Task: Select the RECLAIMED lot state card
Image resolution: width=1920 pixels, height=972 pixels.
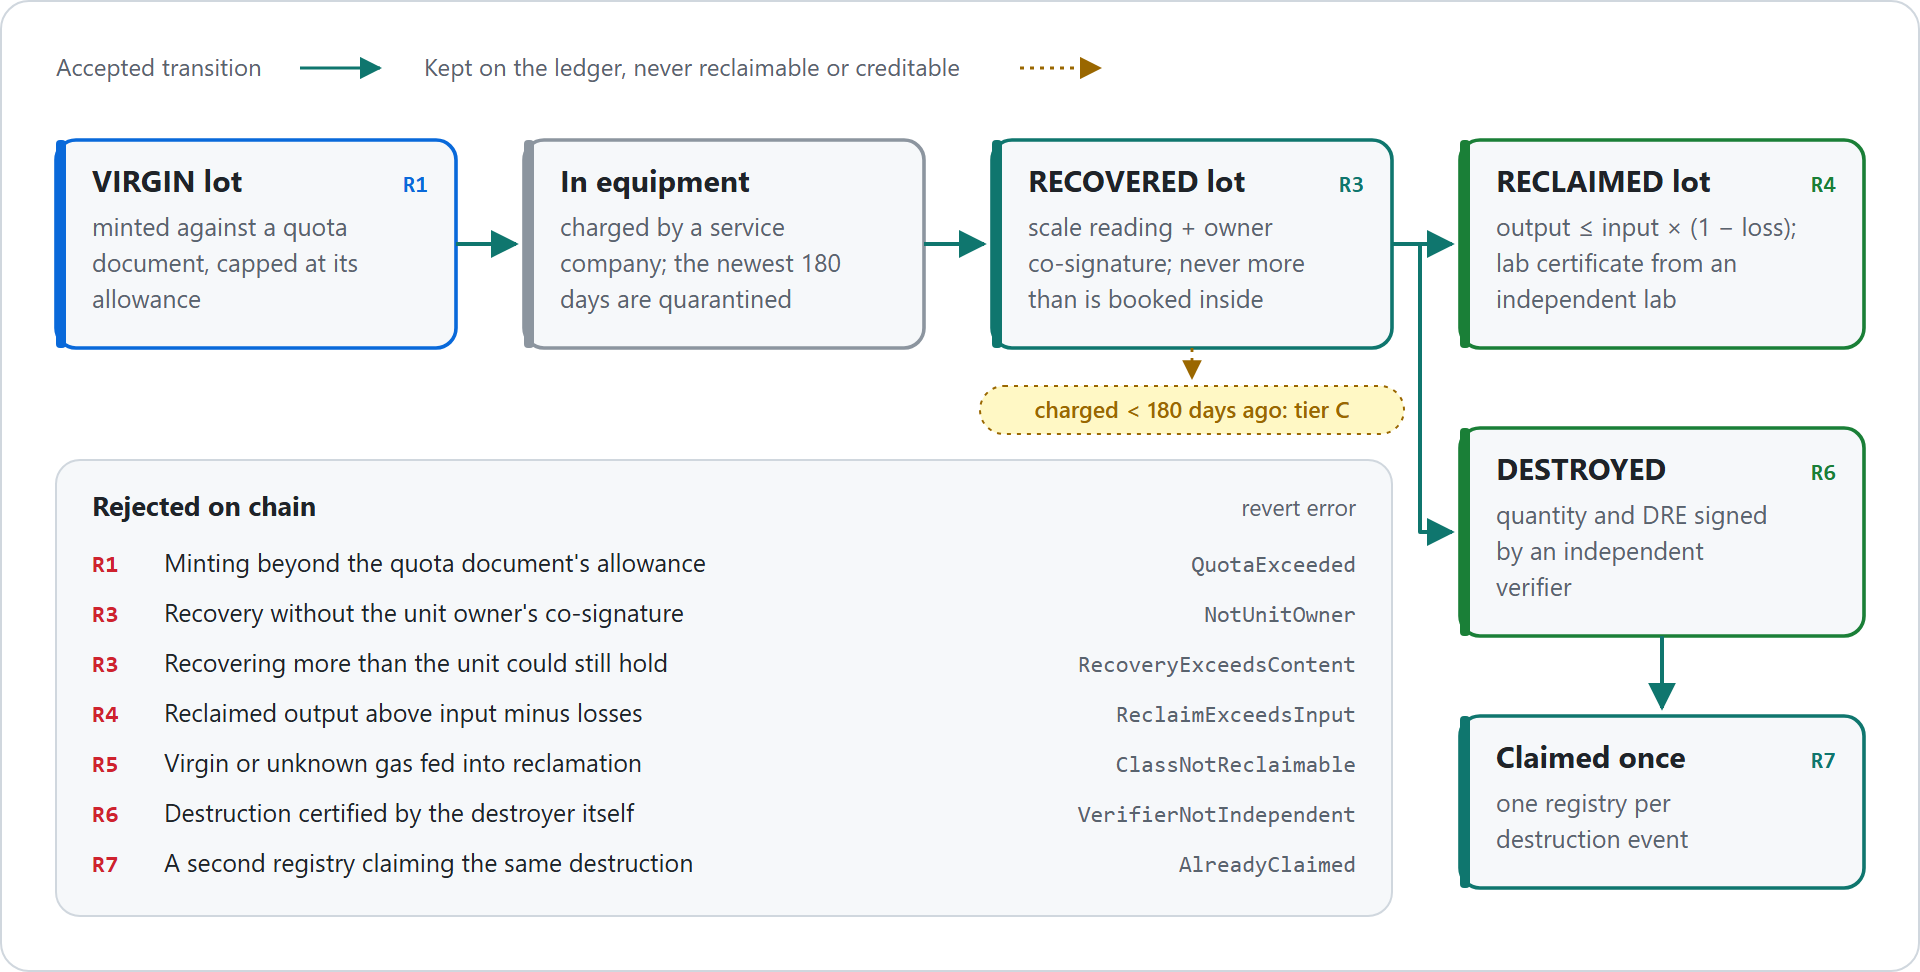Action: (x=1662, y=244)
